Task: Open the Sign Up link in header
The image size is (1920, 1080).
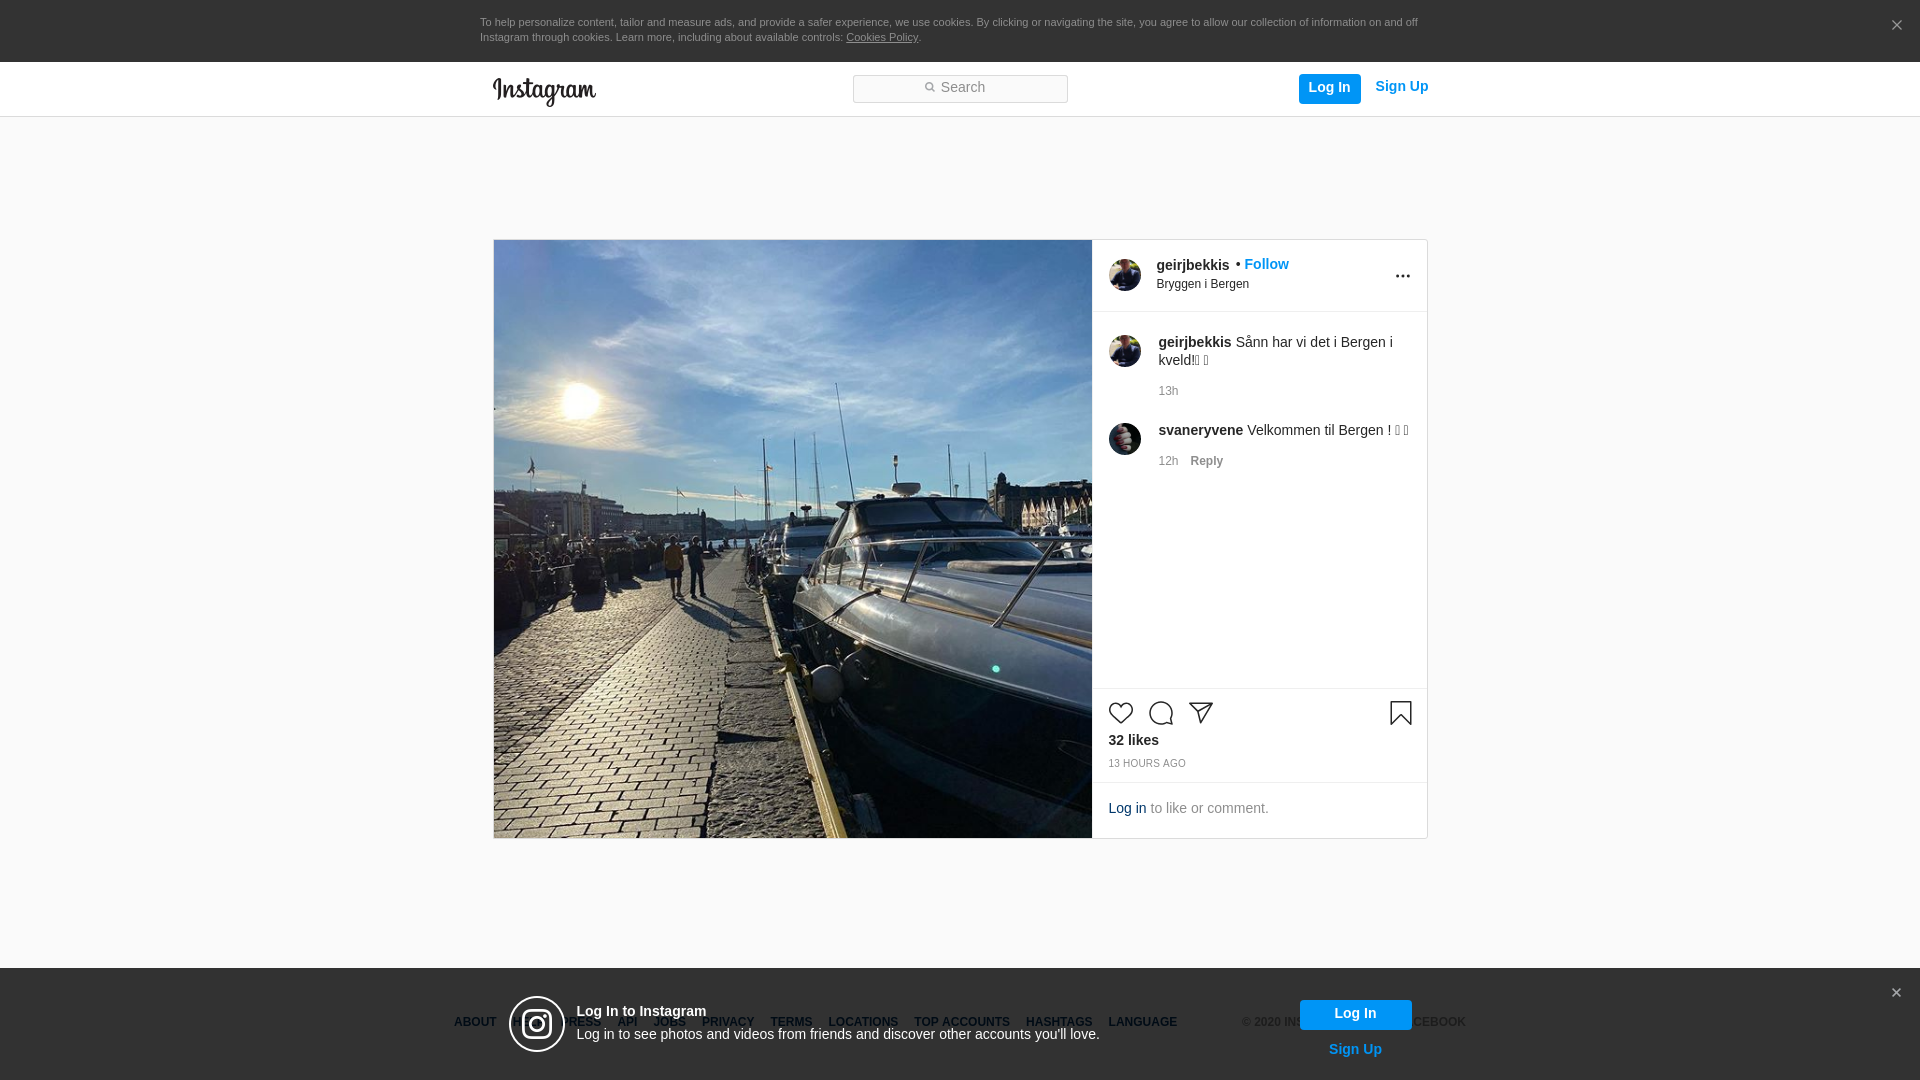Action: tap(1401, 87)
